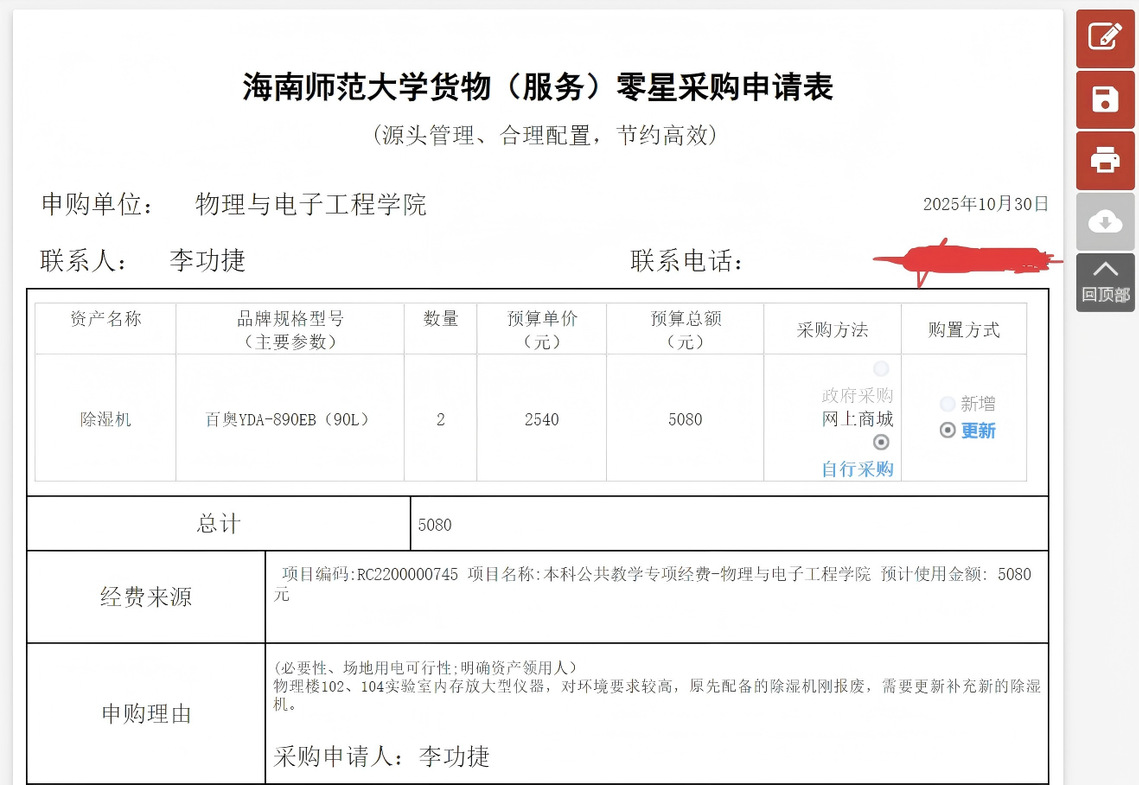Viewport: 1139px width, 785px height.
Task: Select the 政府采购 网上商城 radio button
Action: tap(881, 369)
